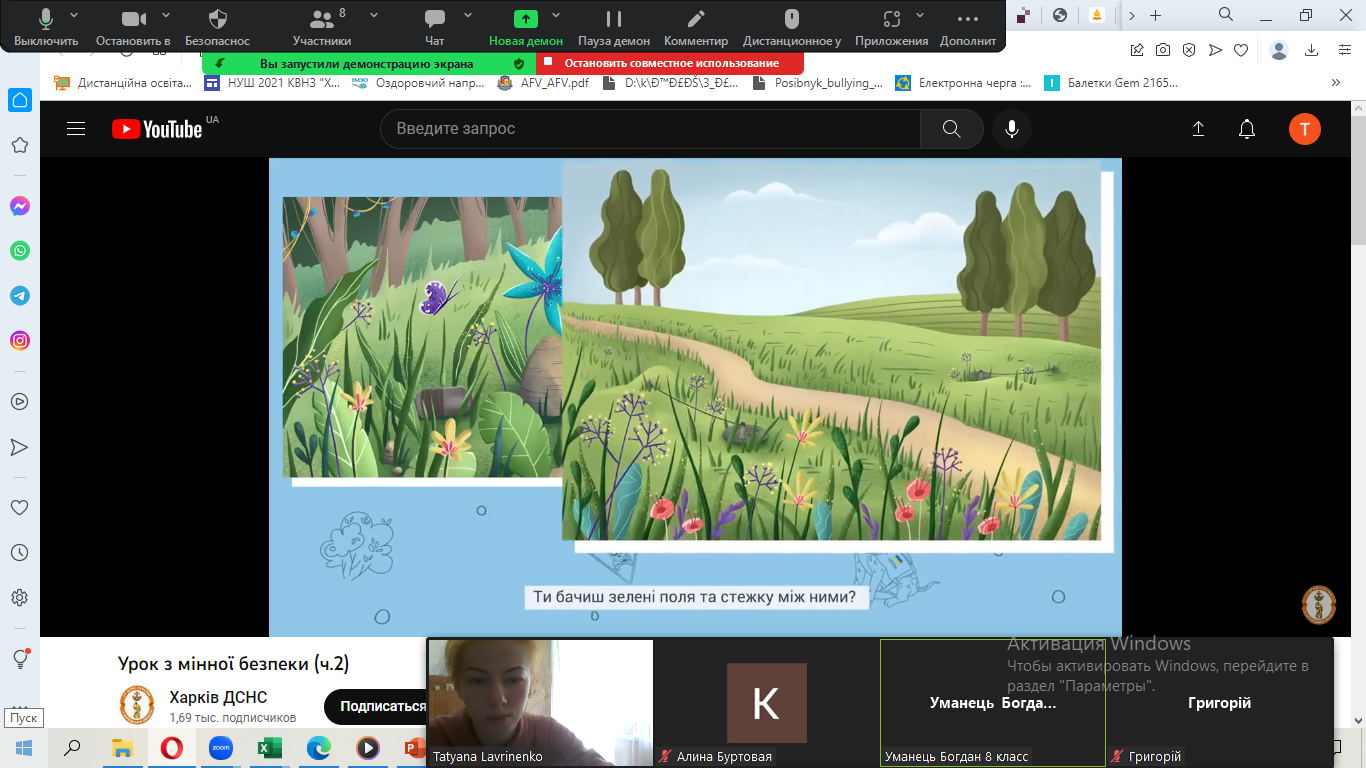This screenshot has width=1366, height=768.
Task: Open Excel from the taskbar
Action: pos(270,748)
